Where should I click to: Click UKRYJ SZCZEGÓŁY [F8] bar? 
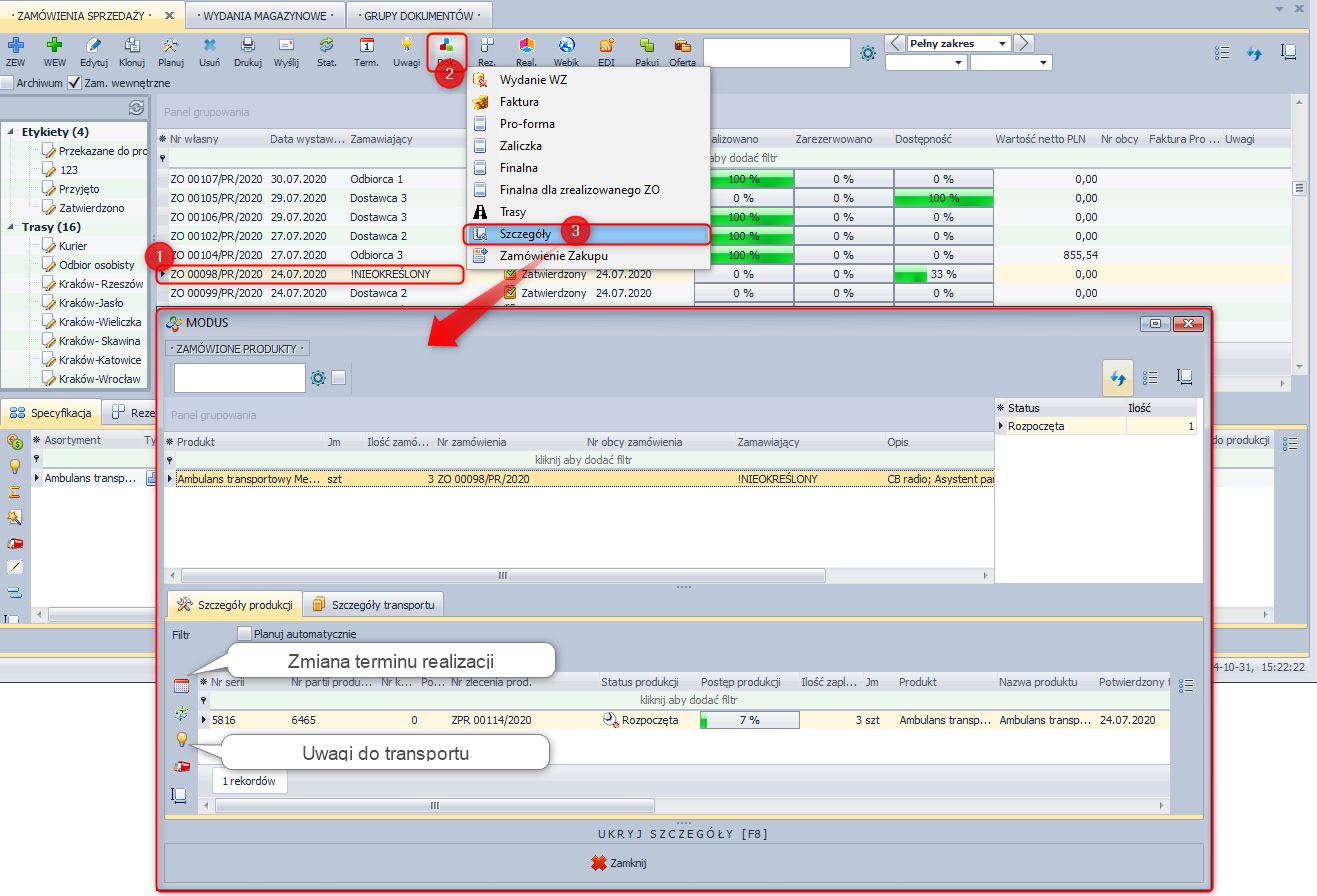pyautogui.click(x=683, y=834)
